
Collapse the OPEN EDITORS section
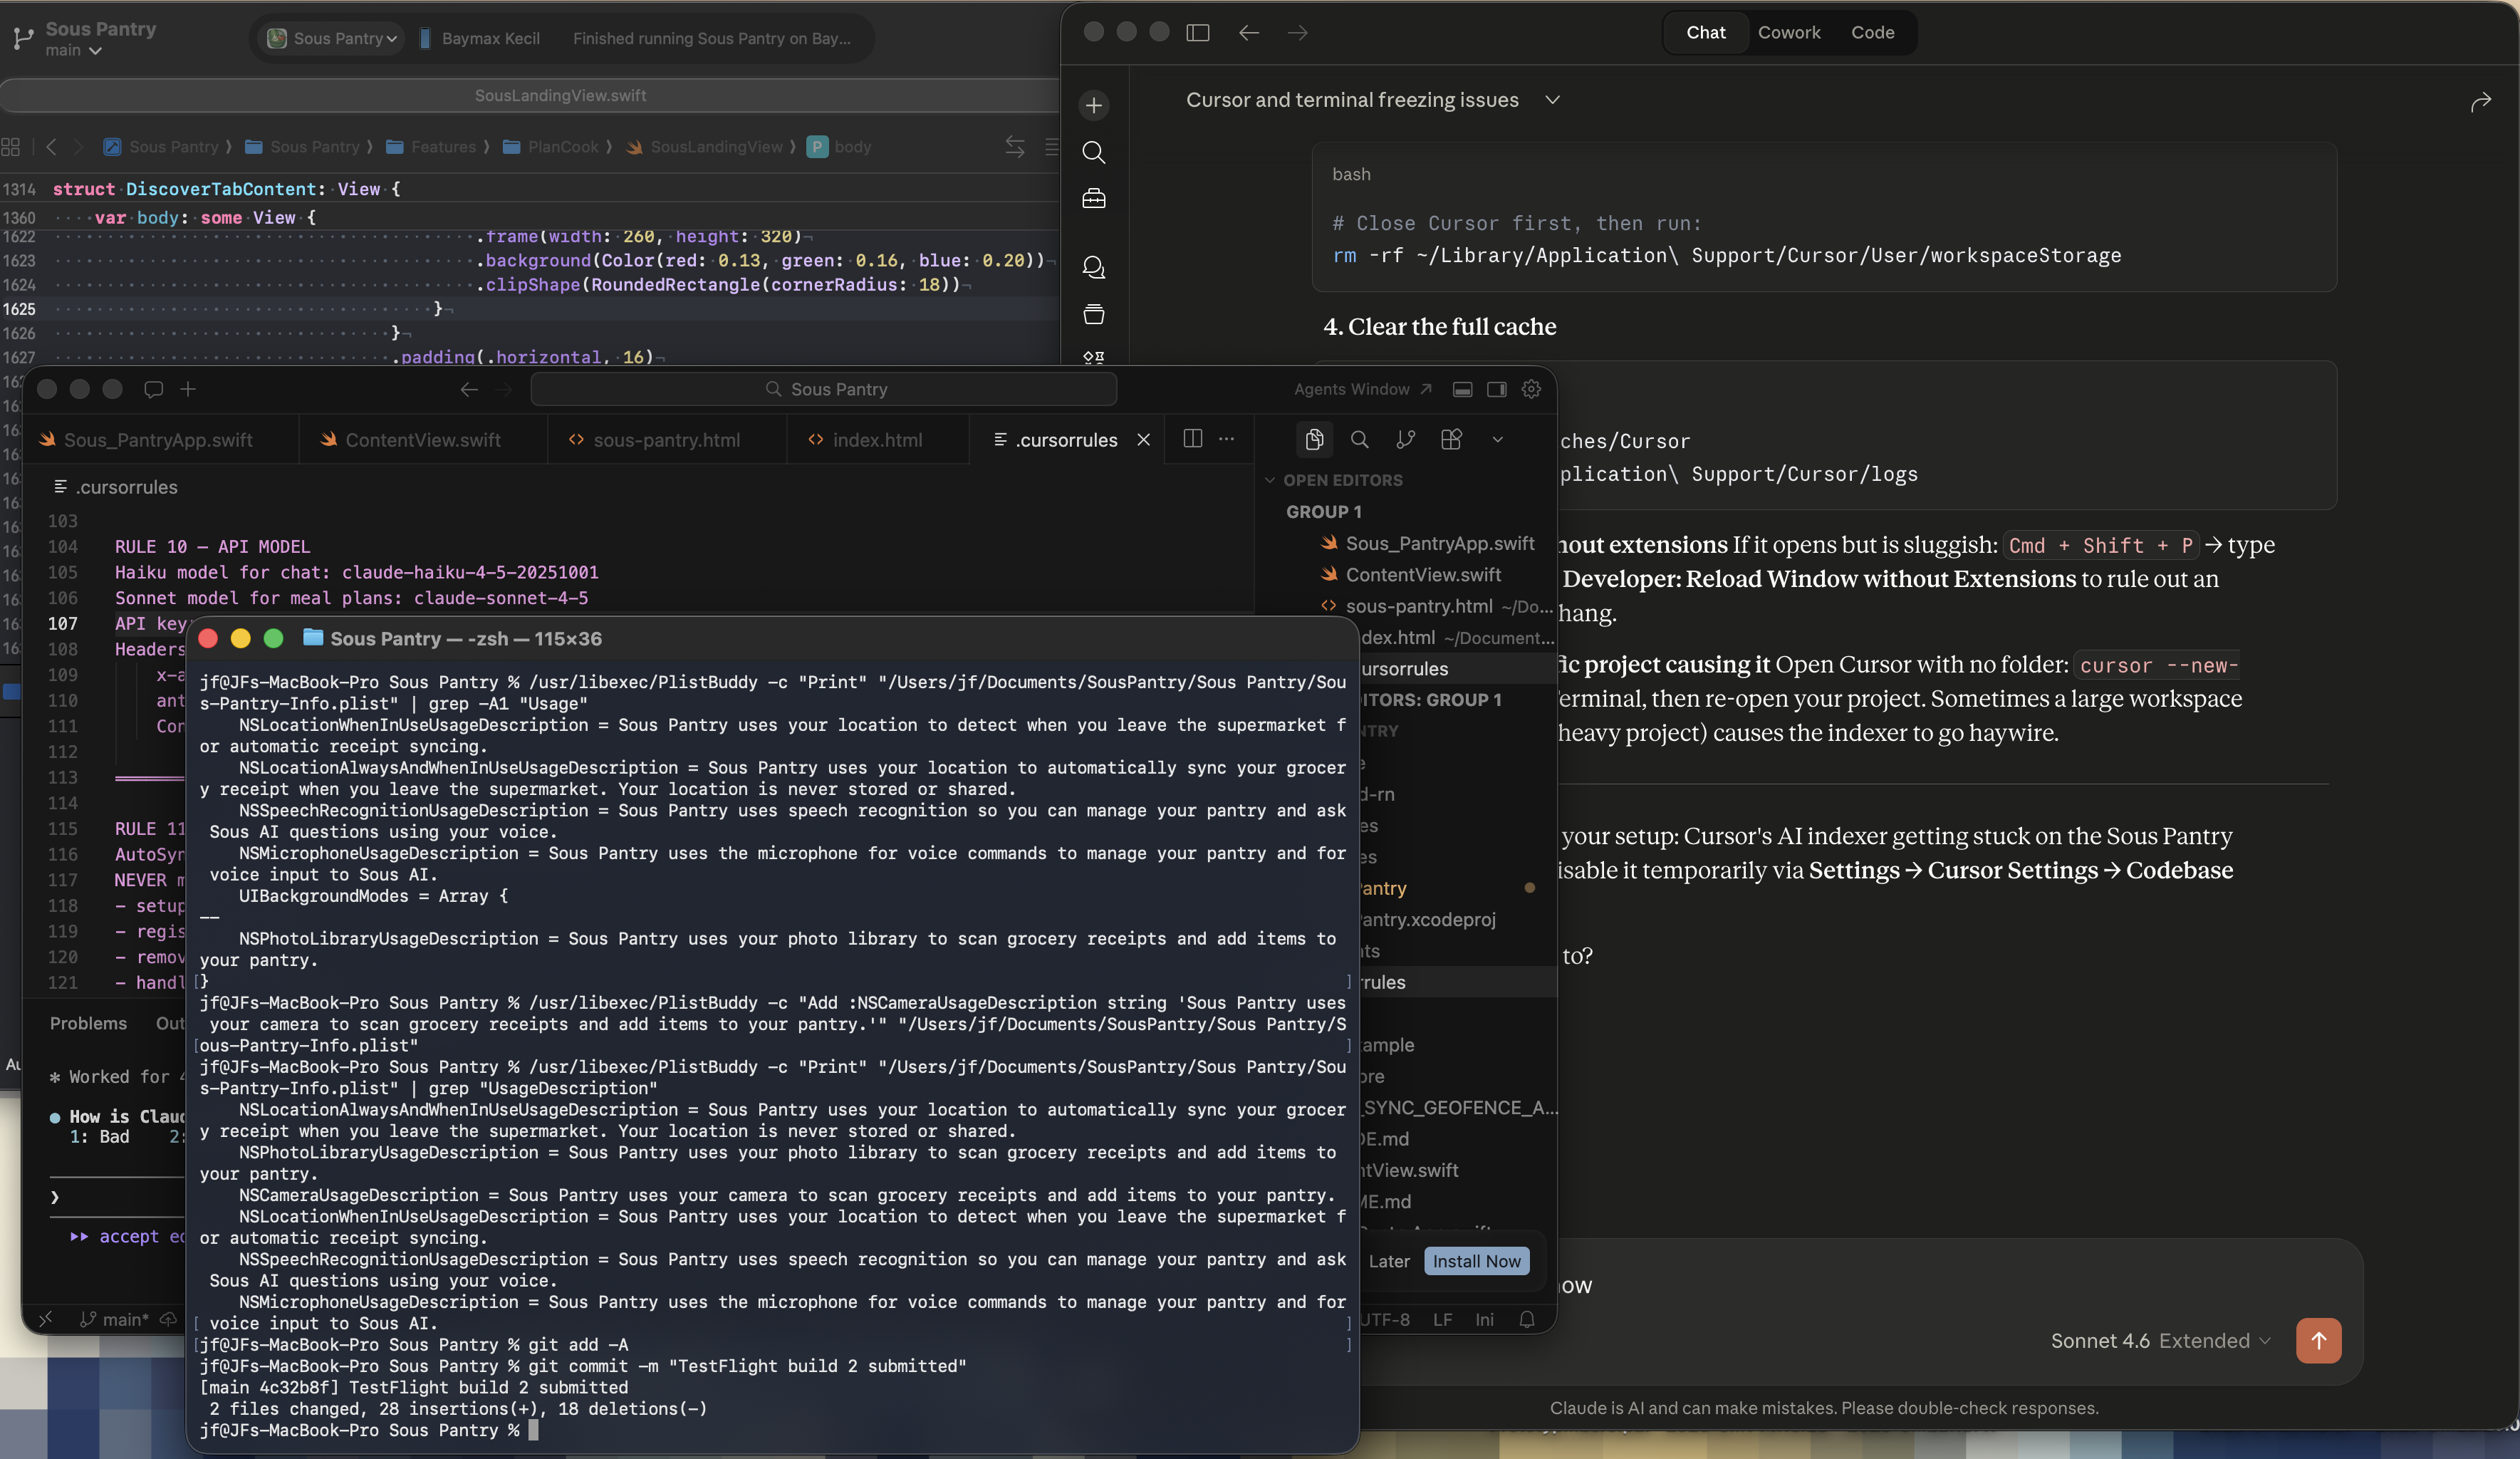(1334, 480)
